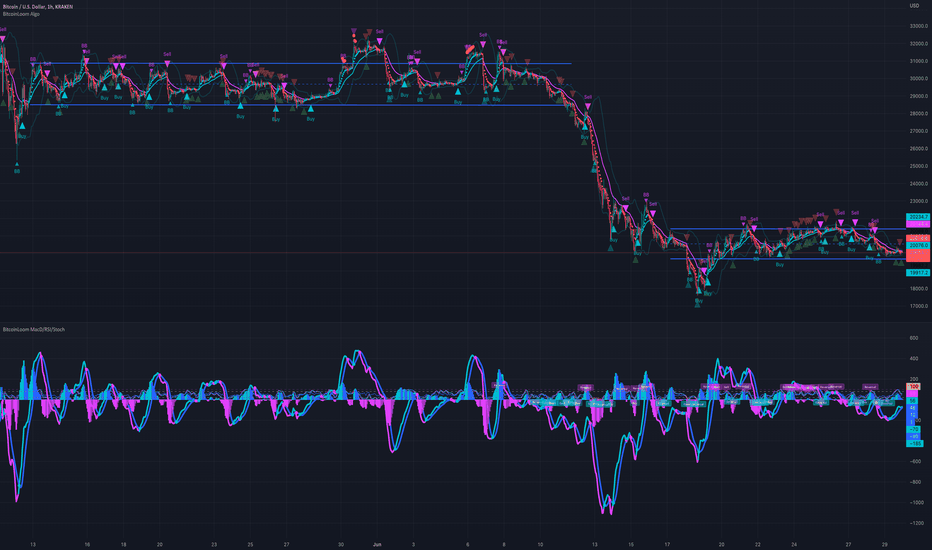Click the 31000.0 price axis label
The image size is (932, 550).
click(x=918, y=61)
